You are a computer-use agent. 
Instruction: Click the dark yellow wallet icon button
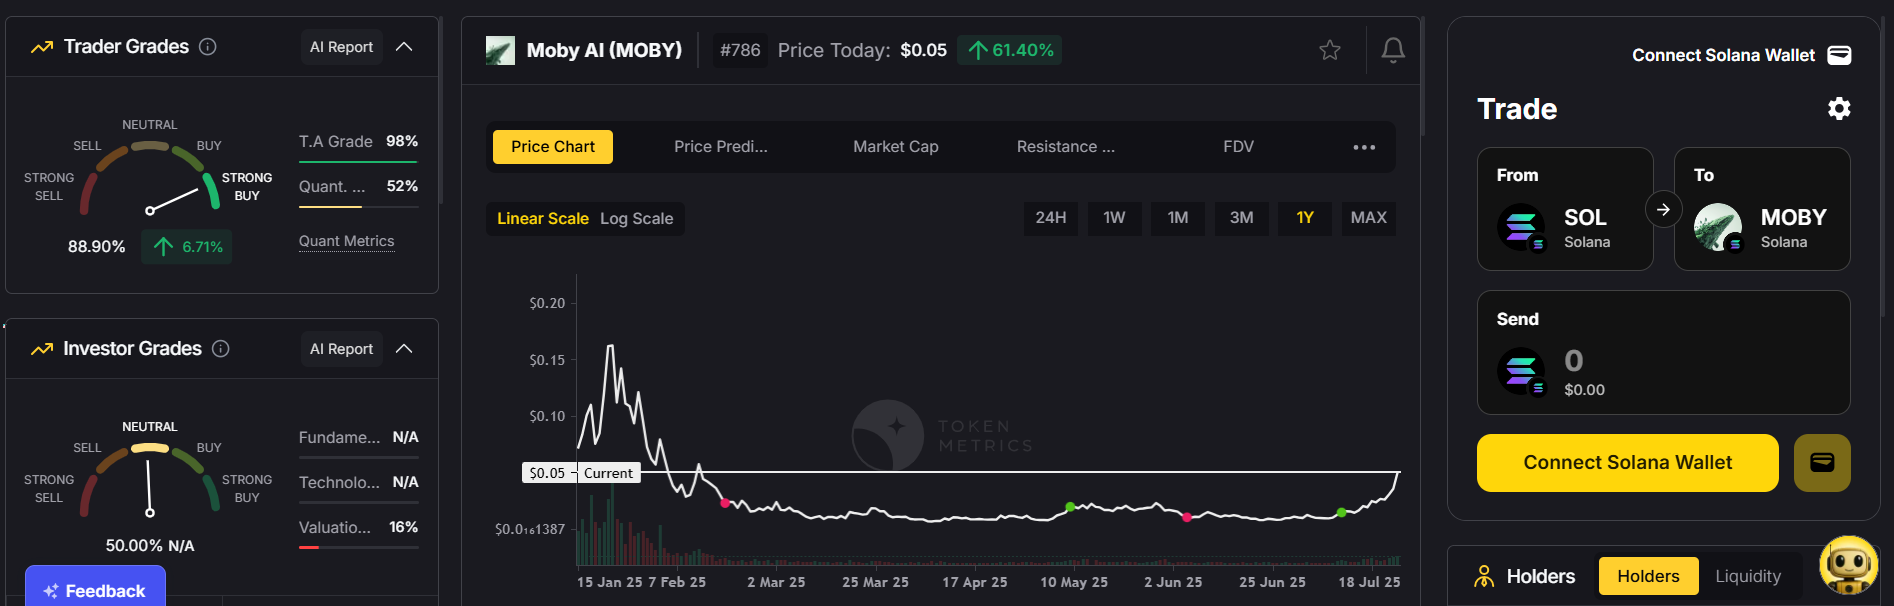click(x=1822, y=462)
